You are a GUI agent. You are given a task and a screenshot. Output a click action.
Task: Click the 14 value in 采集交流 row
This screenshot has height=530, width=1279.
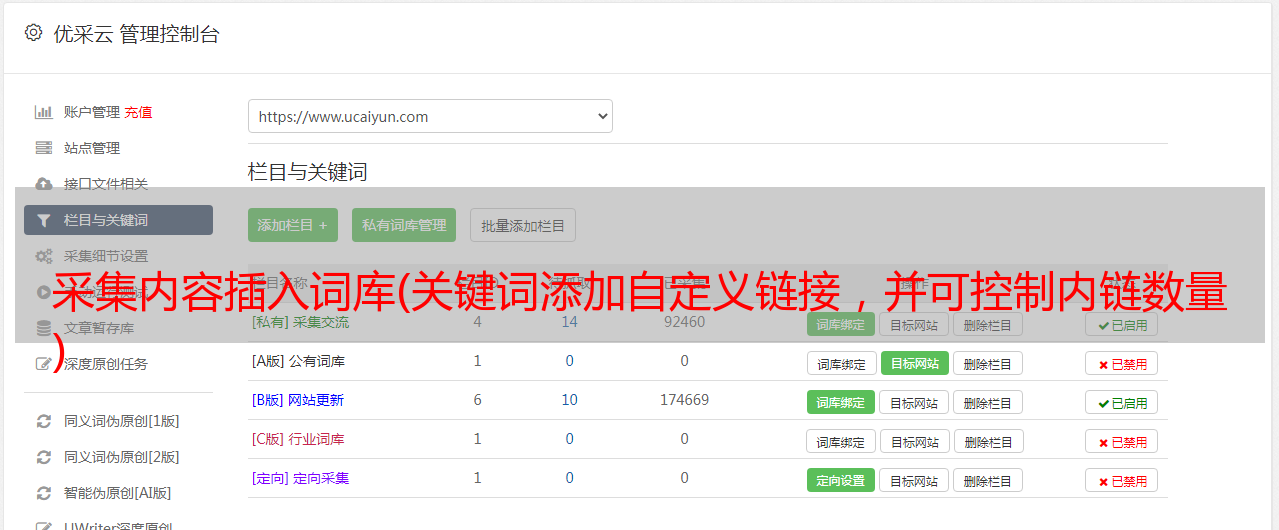[570, 323]
